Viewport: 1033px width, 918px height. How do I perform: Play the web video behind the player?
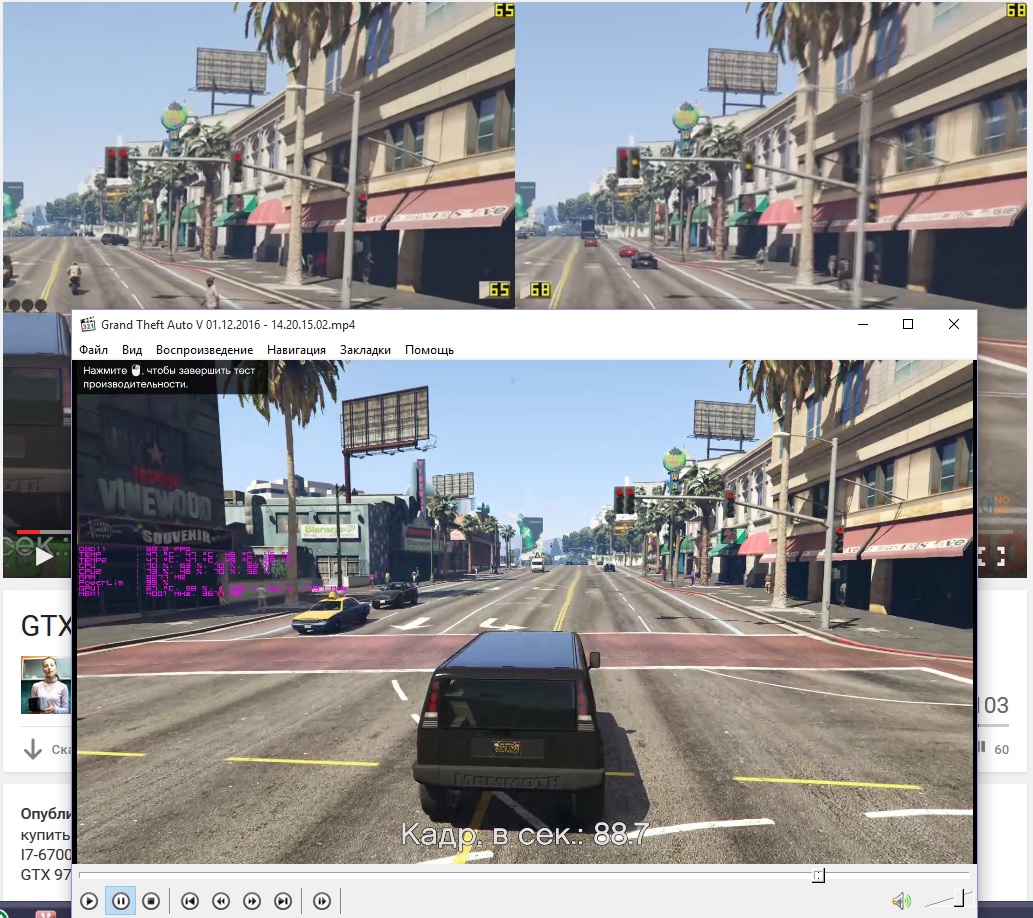tap(43, 556)
